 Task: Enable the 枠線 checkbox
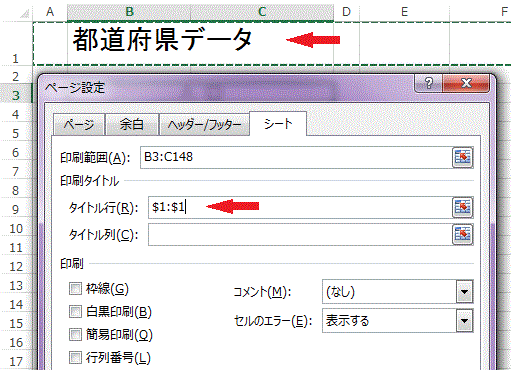click(x=75, y=289)
